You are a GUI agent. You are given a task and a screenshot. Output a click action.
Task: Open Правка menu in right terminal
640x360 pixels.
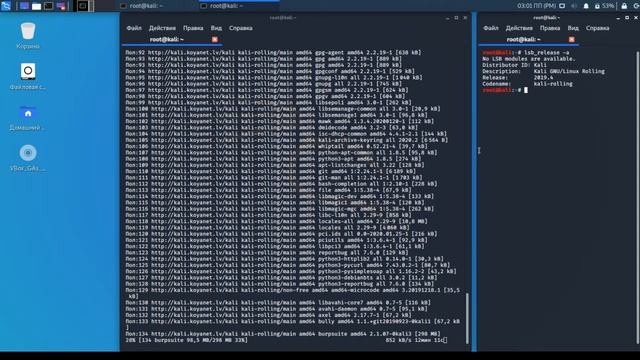(x=550, y=28)
